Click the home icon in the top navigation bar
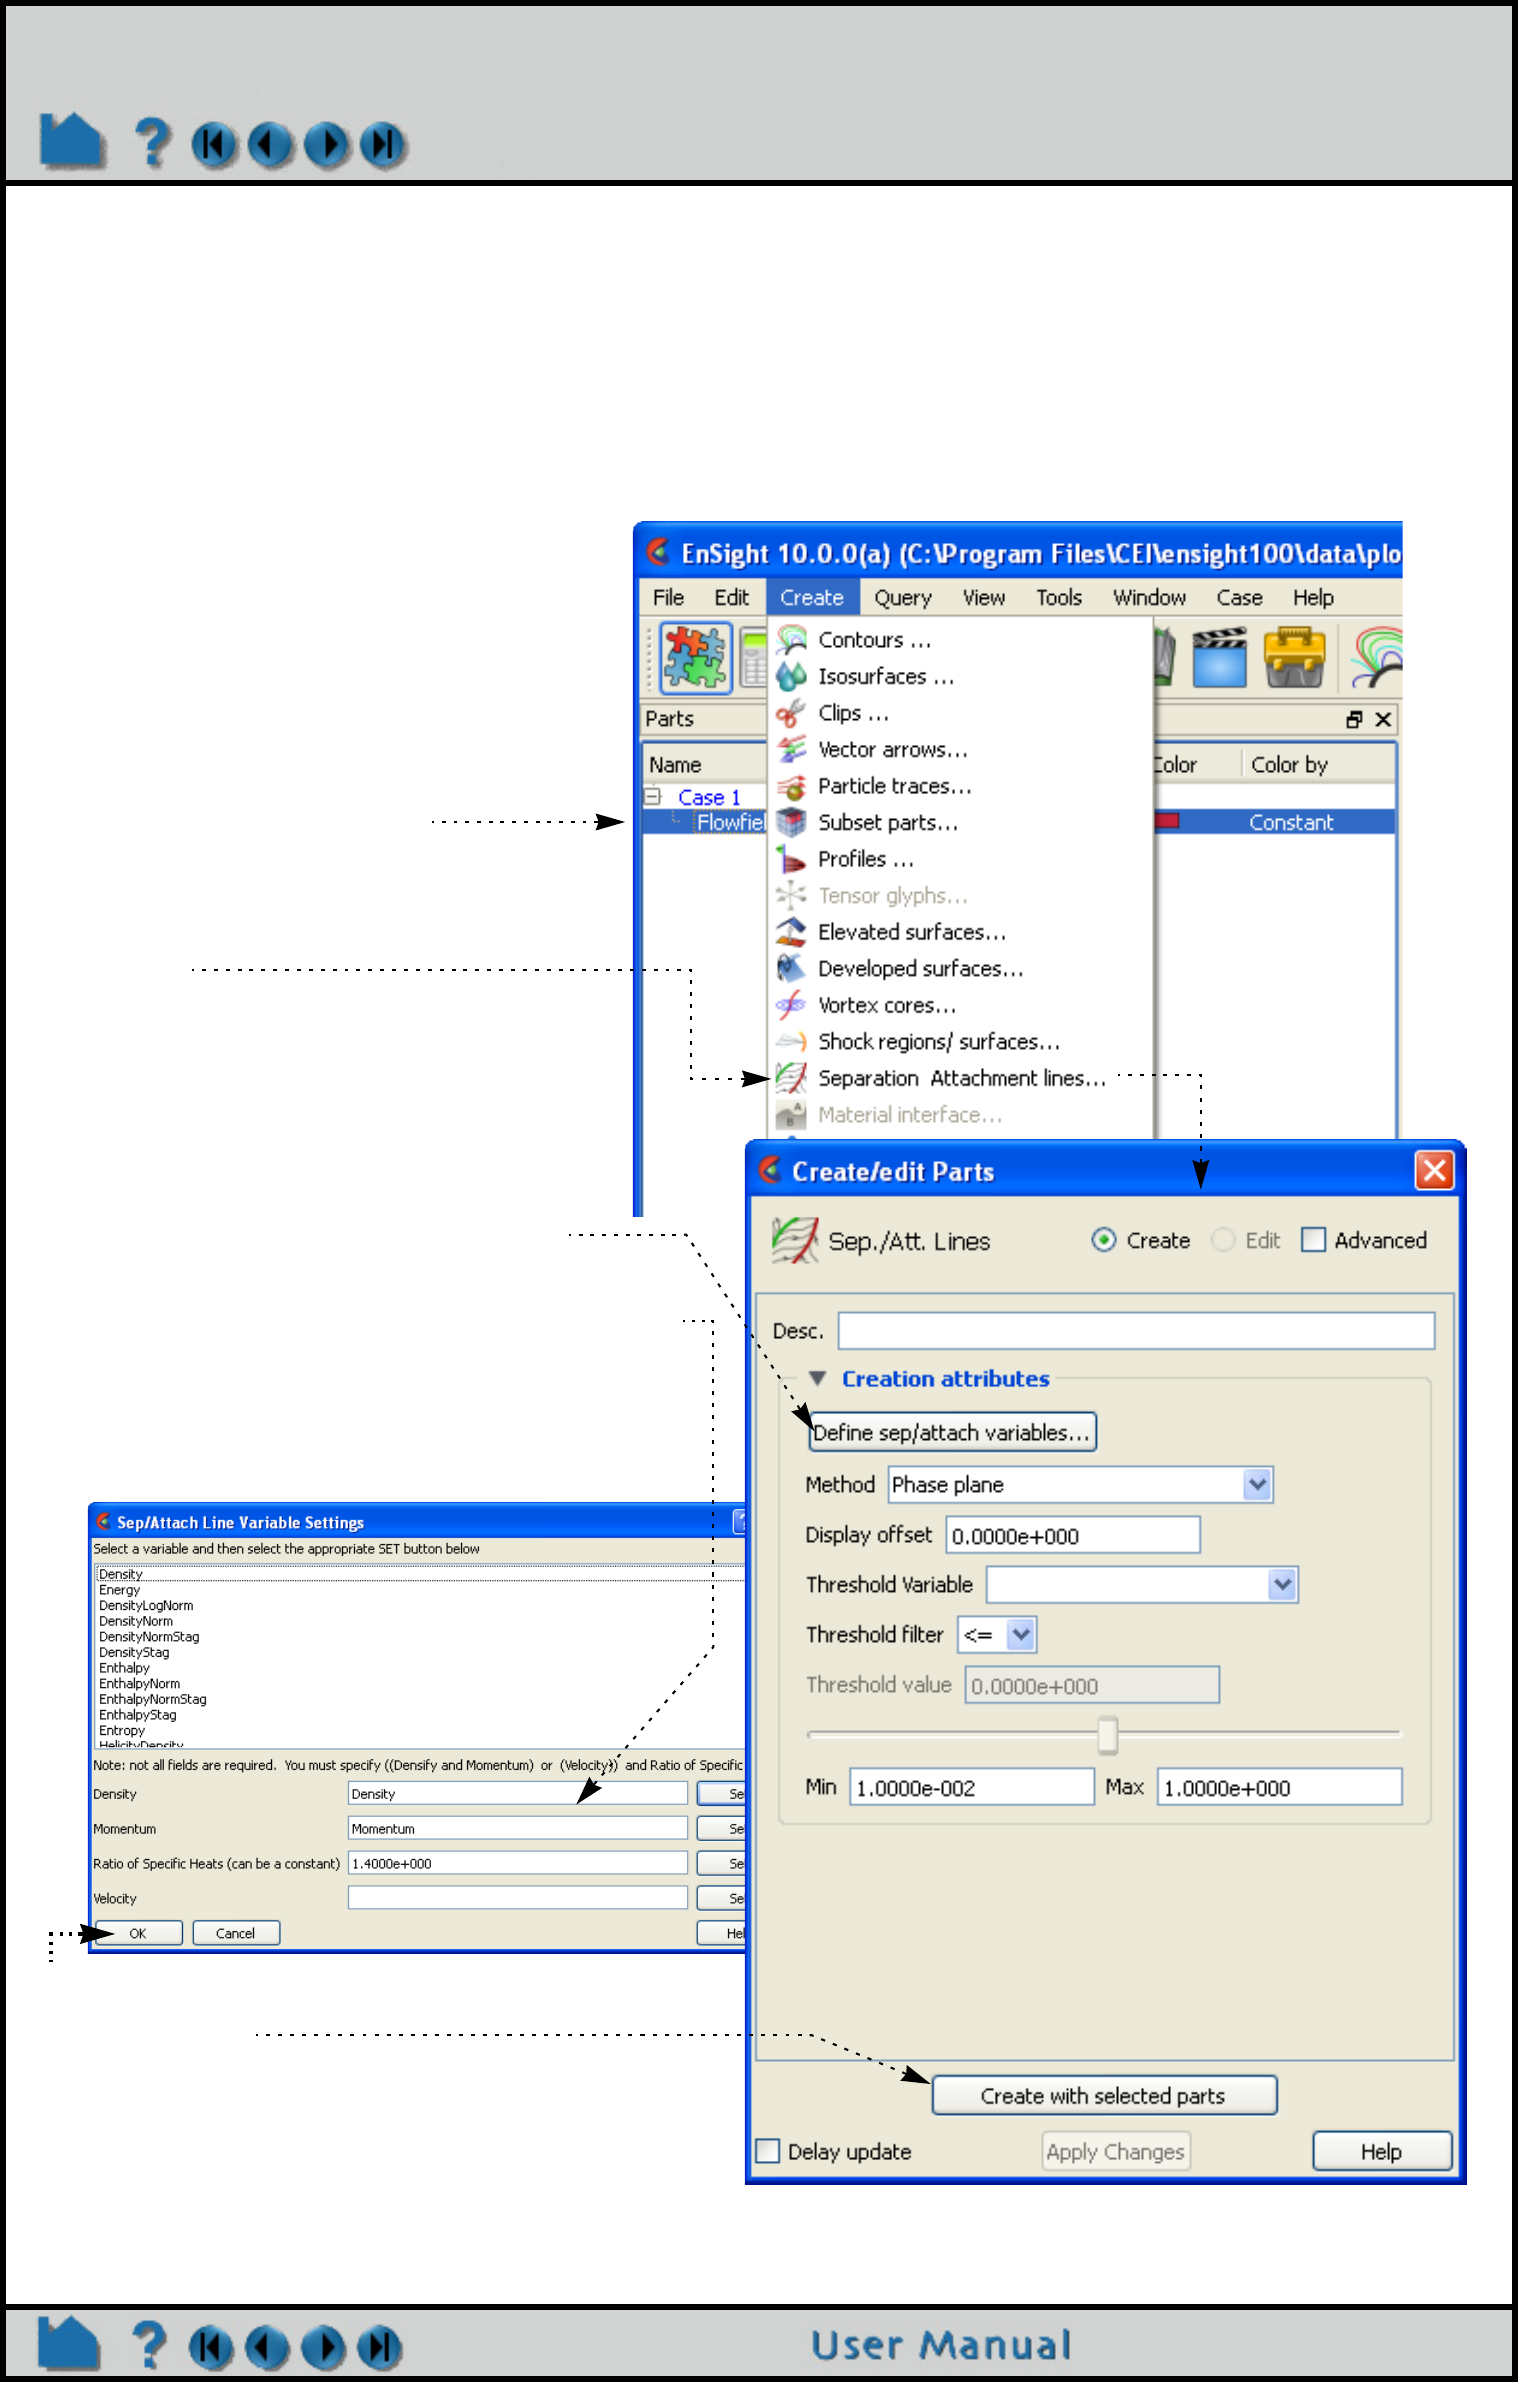1518x2382 pixels. click(72, 141)
